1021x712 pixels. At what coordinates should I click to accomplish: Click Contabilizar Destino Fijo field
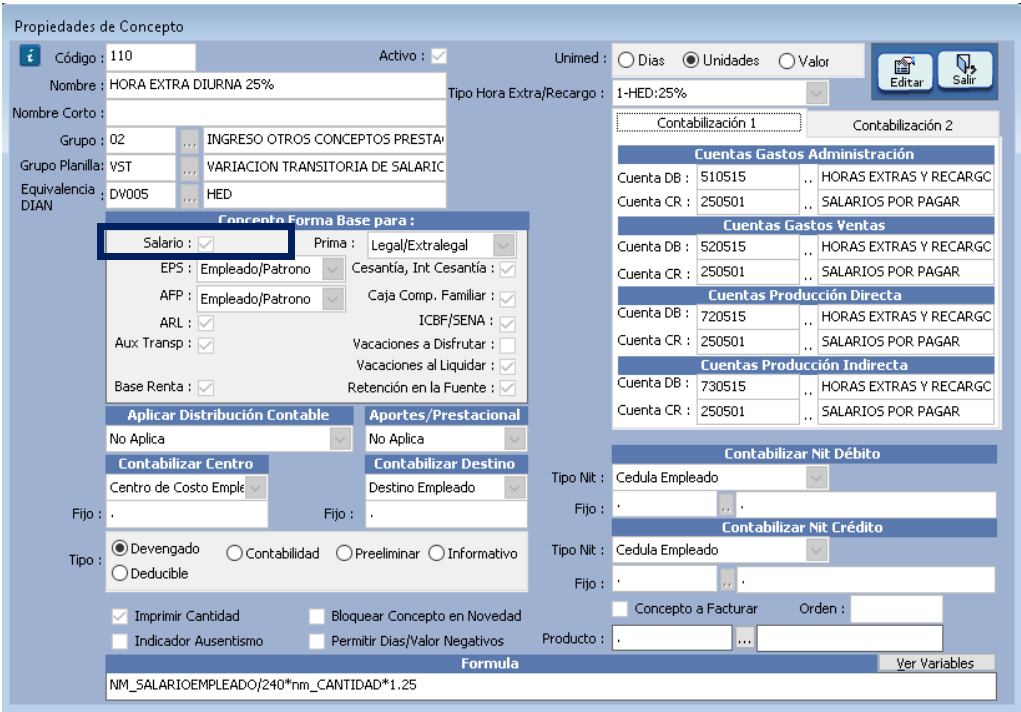click(446, 514)
